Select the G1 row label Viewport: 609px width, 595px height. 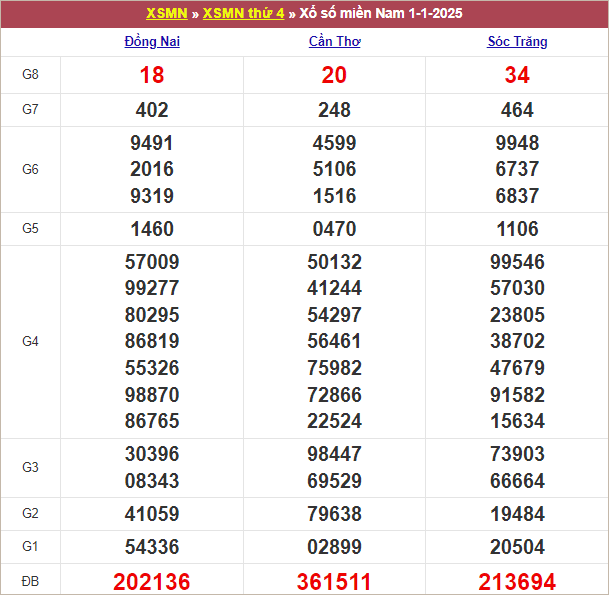coord(30,546)
